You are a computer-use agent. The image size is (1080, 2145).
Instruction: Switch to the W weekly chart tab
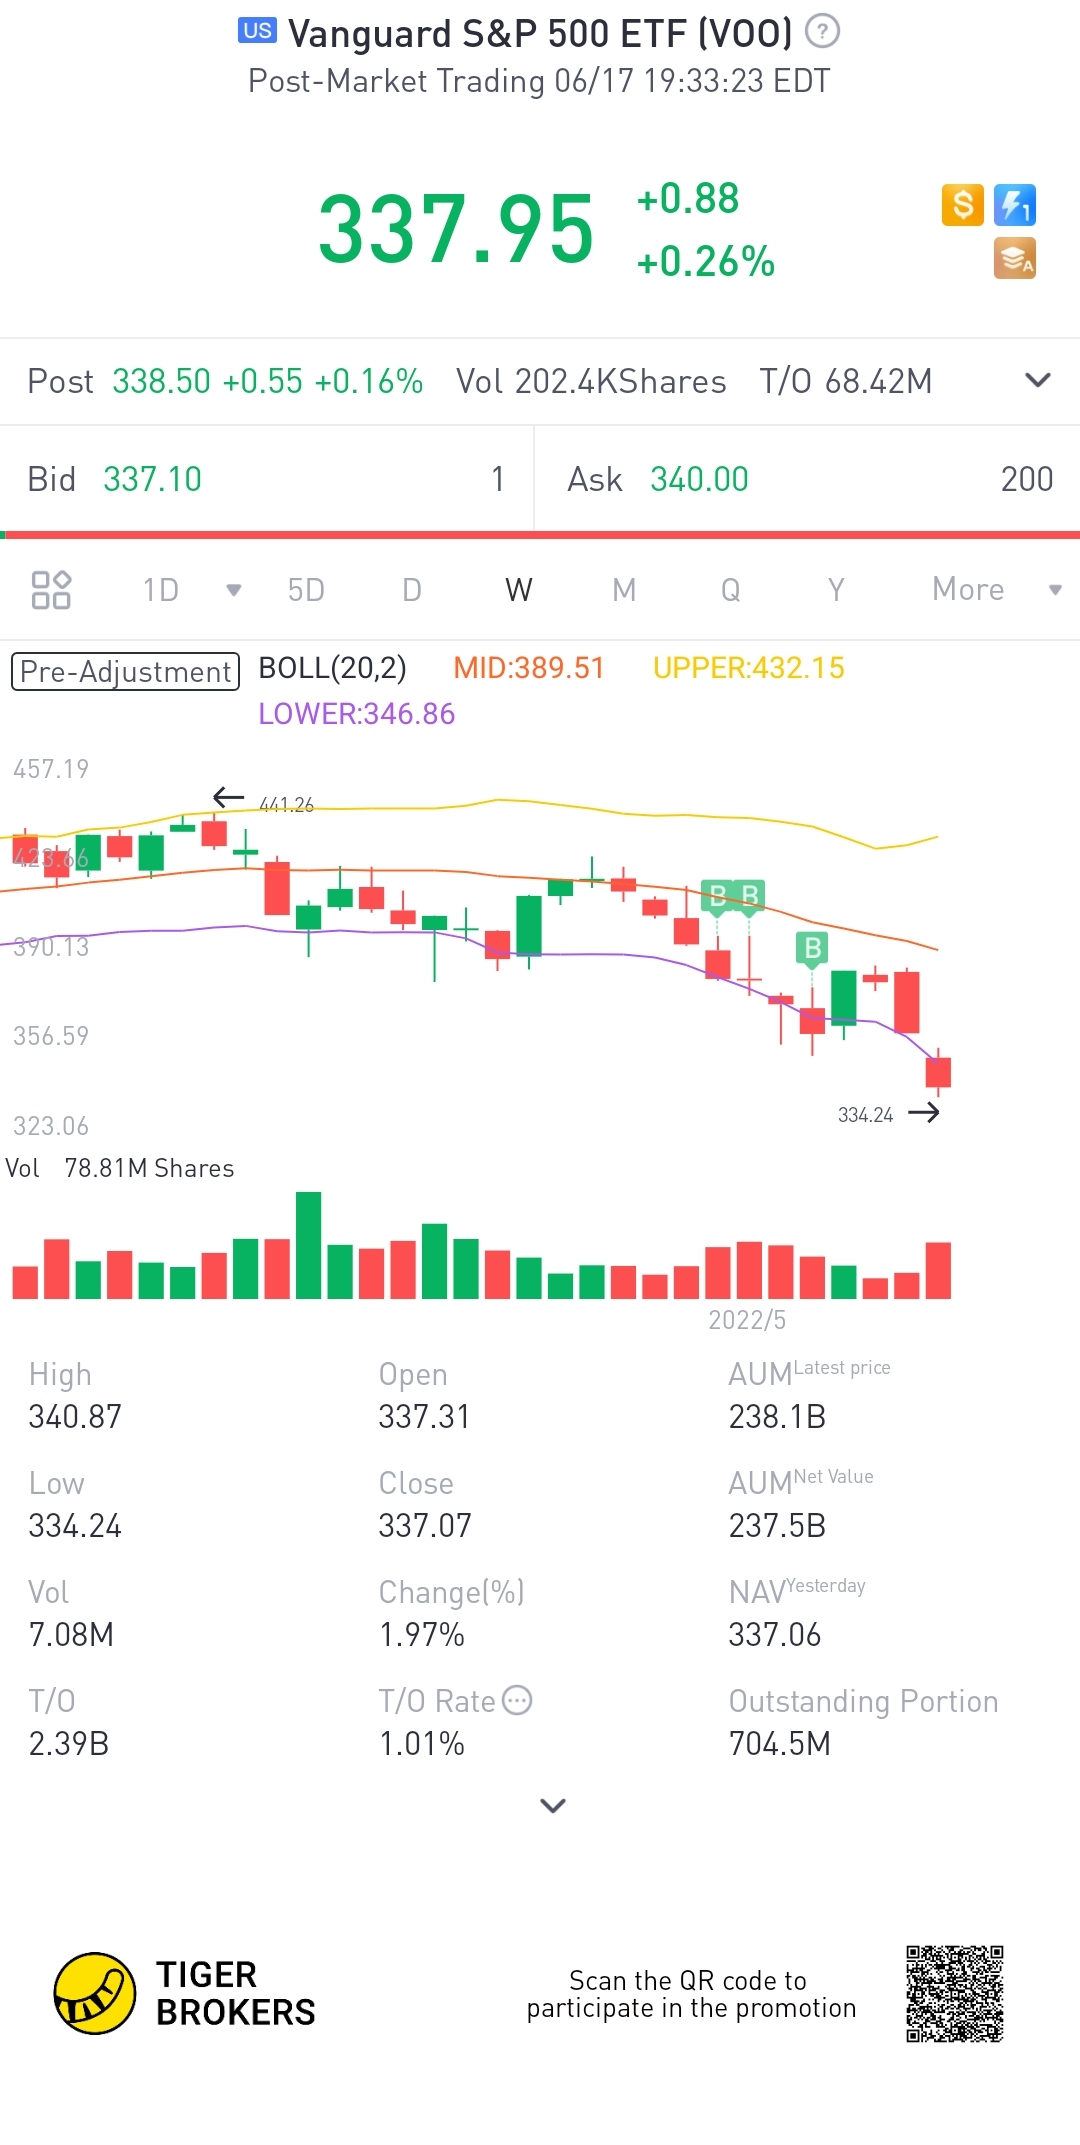click(x=518, y=590)
